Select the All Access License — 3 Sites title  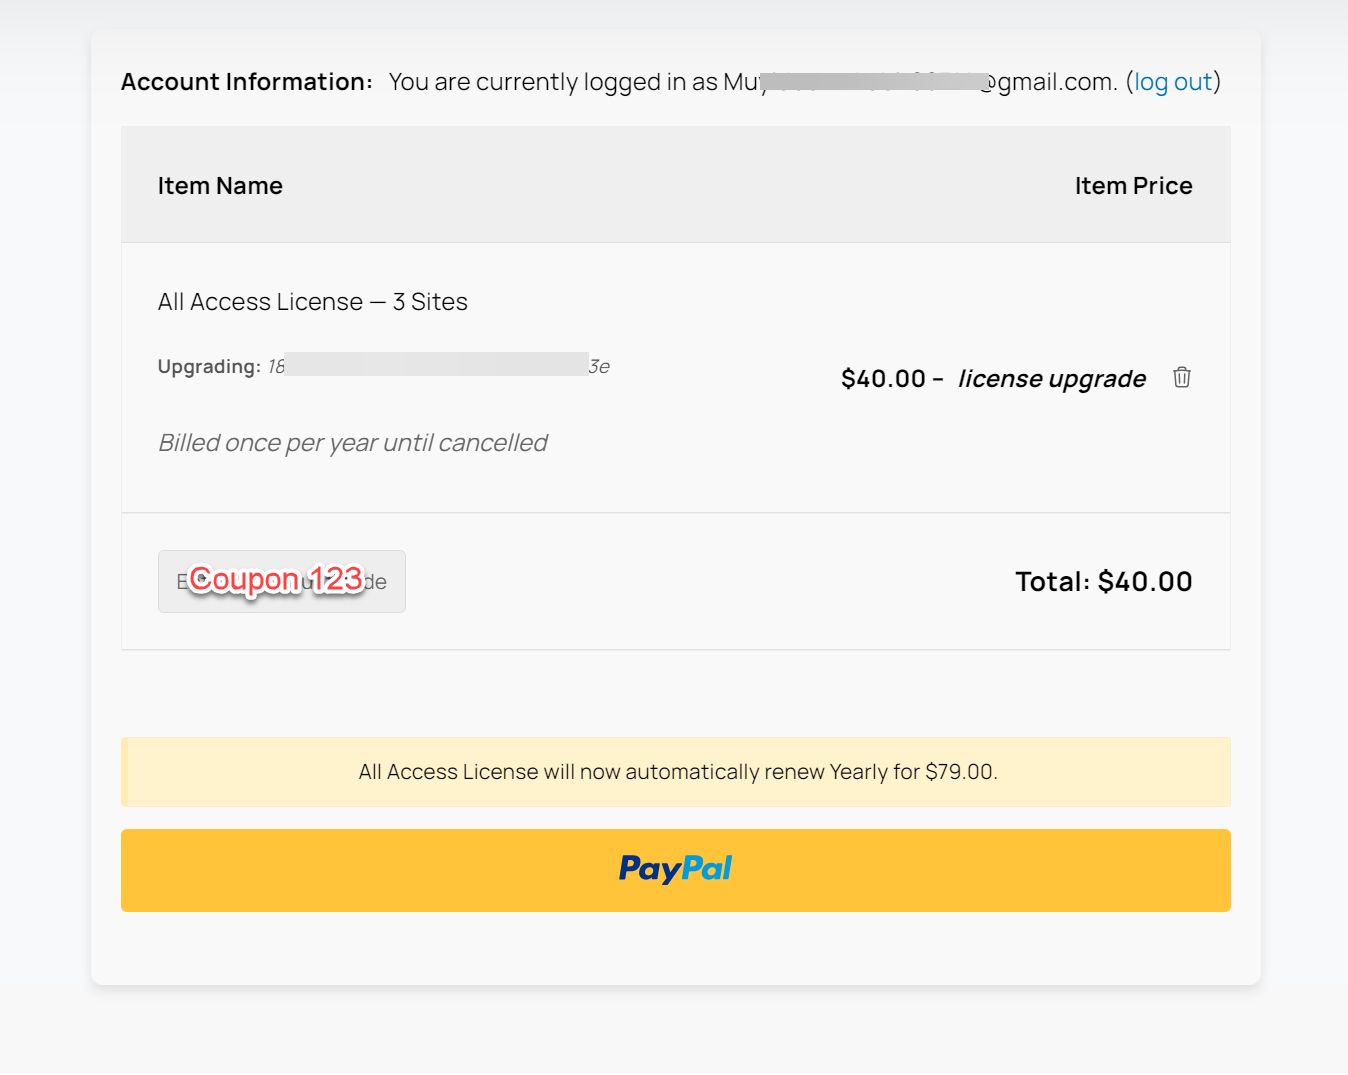tap(312, 302)
